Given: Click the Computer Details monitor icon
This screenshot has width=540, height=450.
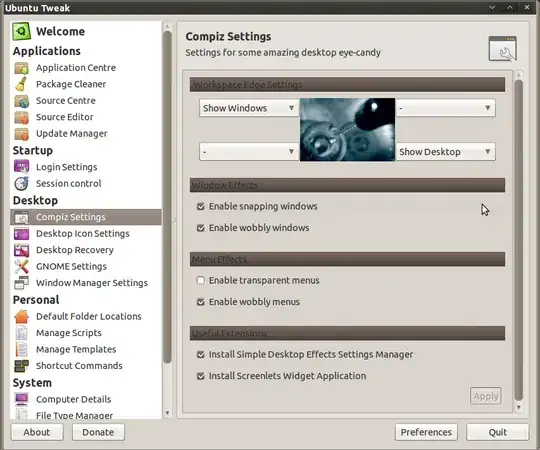Looking at the screenshot, I should click(21, 399).
